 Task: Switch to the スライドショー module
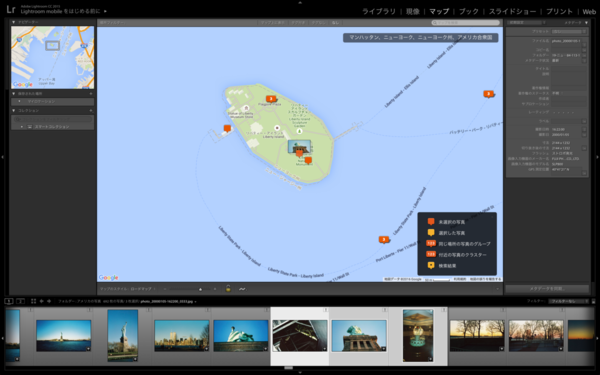[512, 11]
